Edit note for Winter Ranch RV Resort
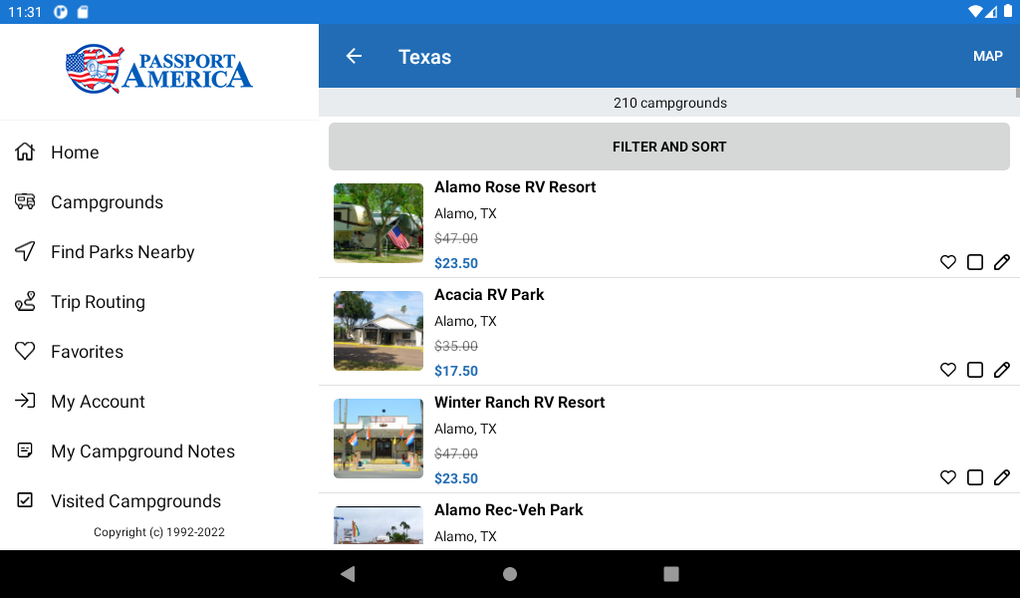The height and width of the screenshot is (598, 1020). click(x=1002, y=477)
